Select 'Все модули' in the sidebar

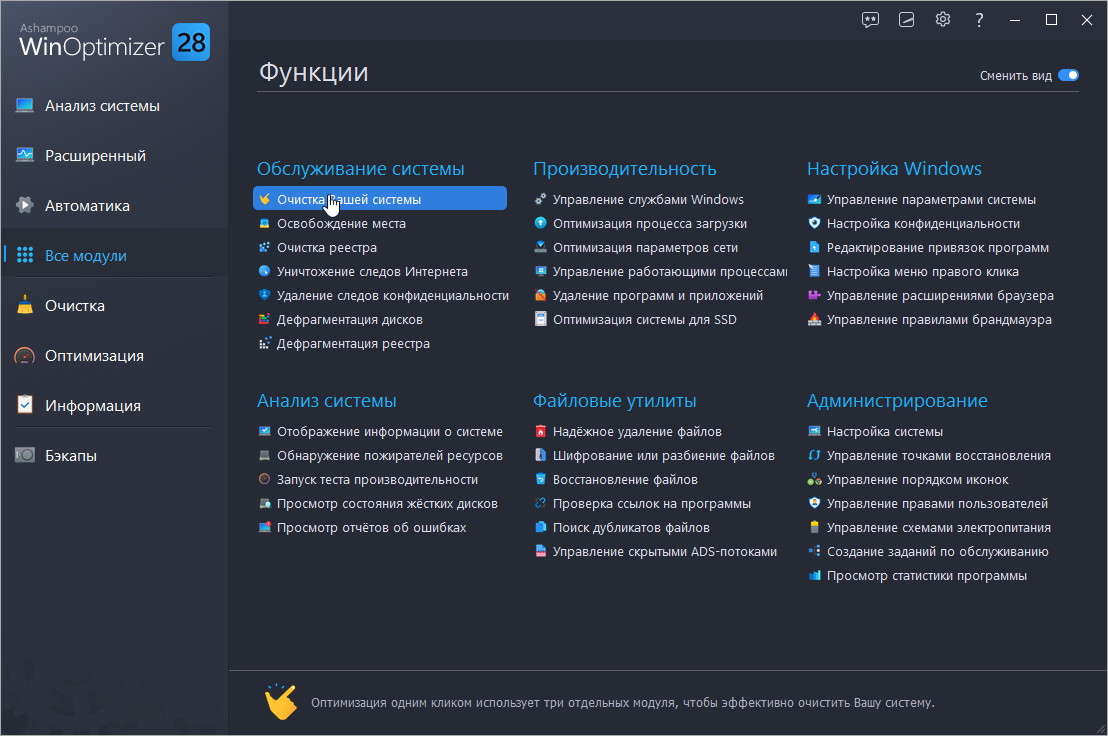click(86, 256)
